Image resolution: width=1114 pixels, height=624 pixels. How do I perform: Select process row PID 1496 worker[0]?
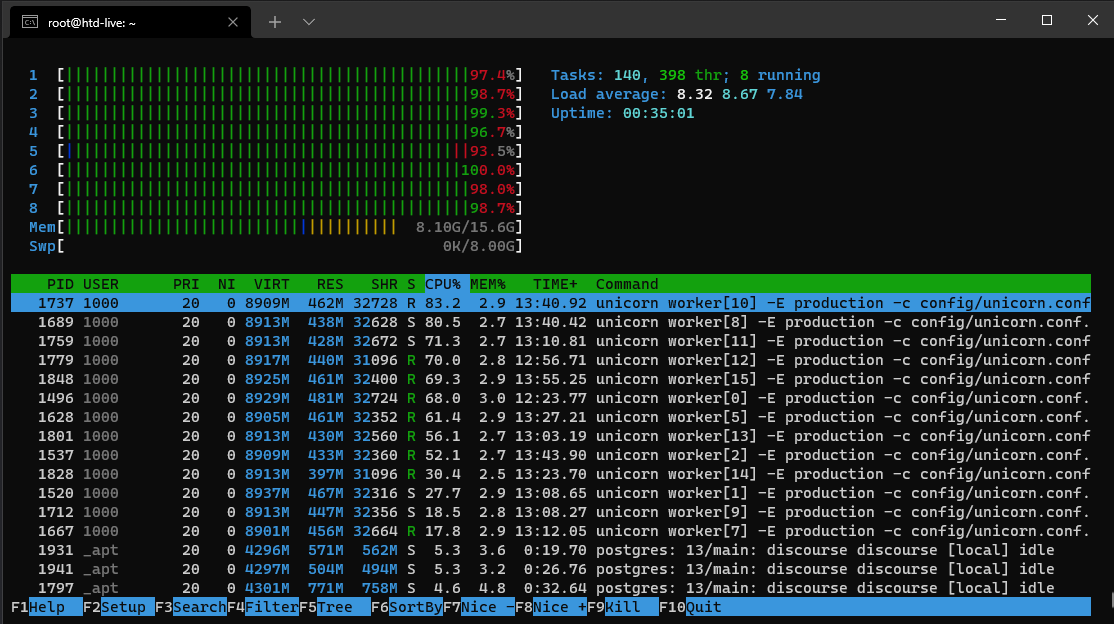[551, 399]
